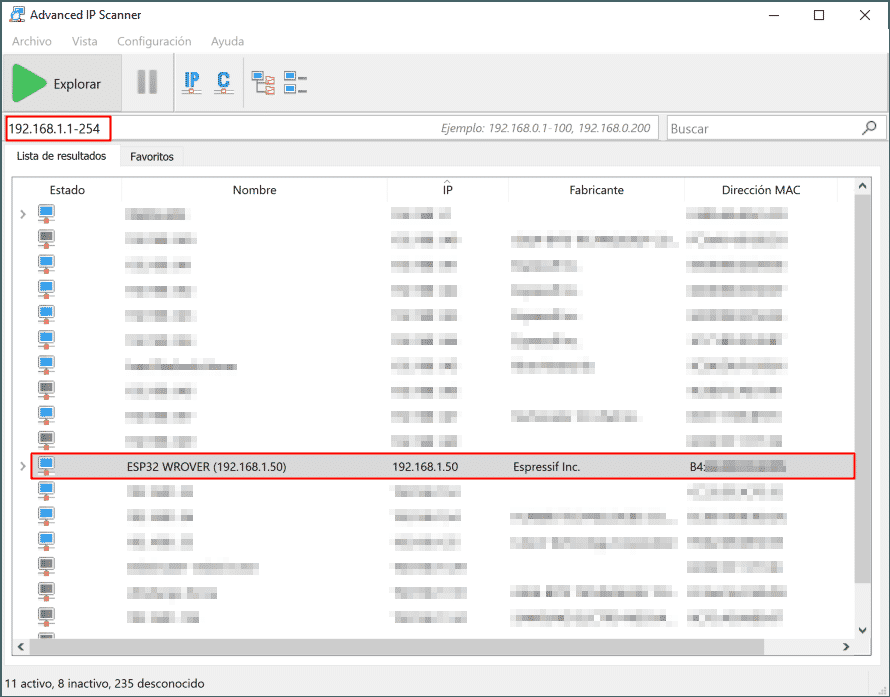890x697 pixels.
Task: Click the expand all tree icon
Action: 263,83
